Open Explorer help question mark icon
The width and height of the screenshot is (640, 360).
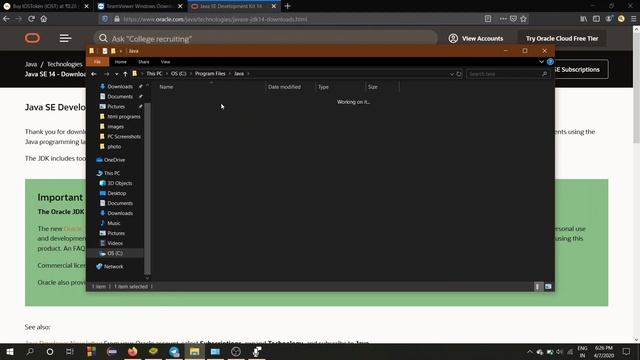(550, 62)
